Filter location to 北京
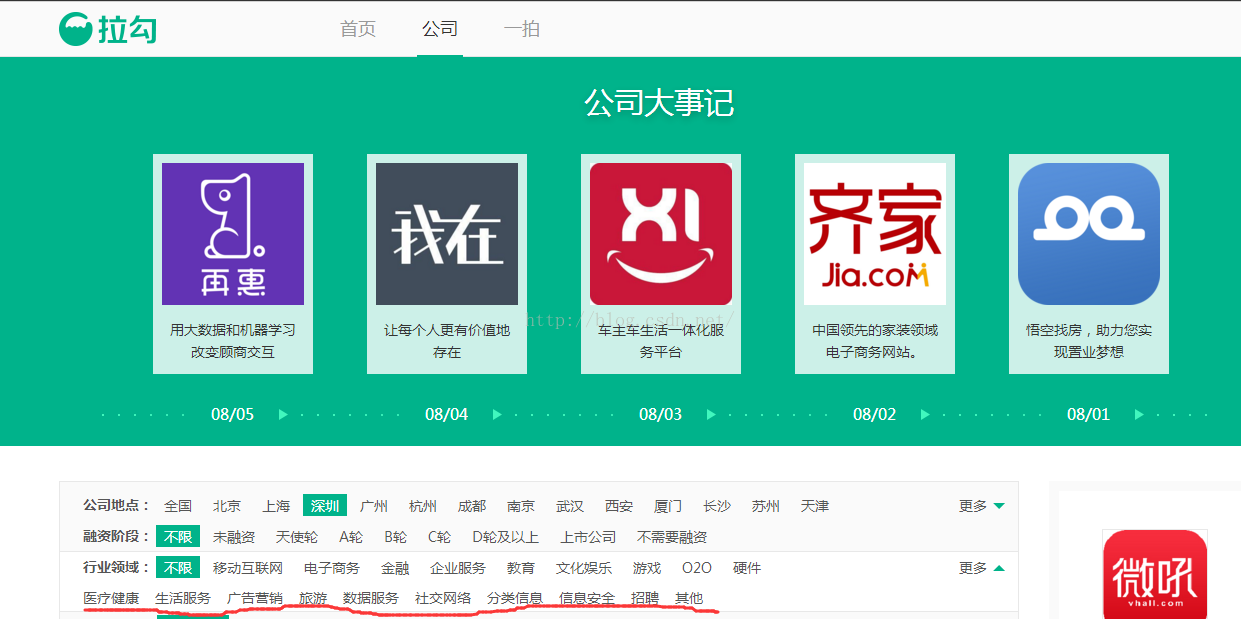Screen dimensions: 1241x619 coord(227,506)
